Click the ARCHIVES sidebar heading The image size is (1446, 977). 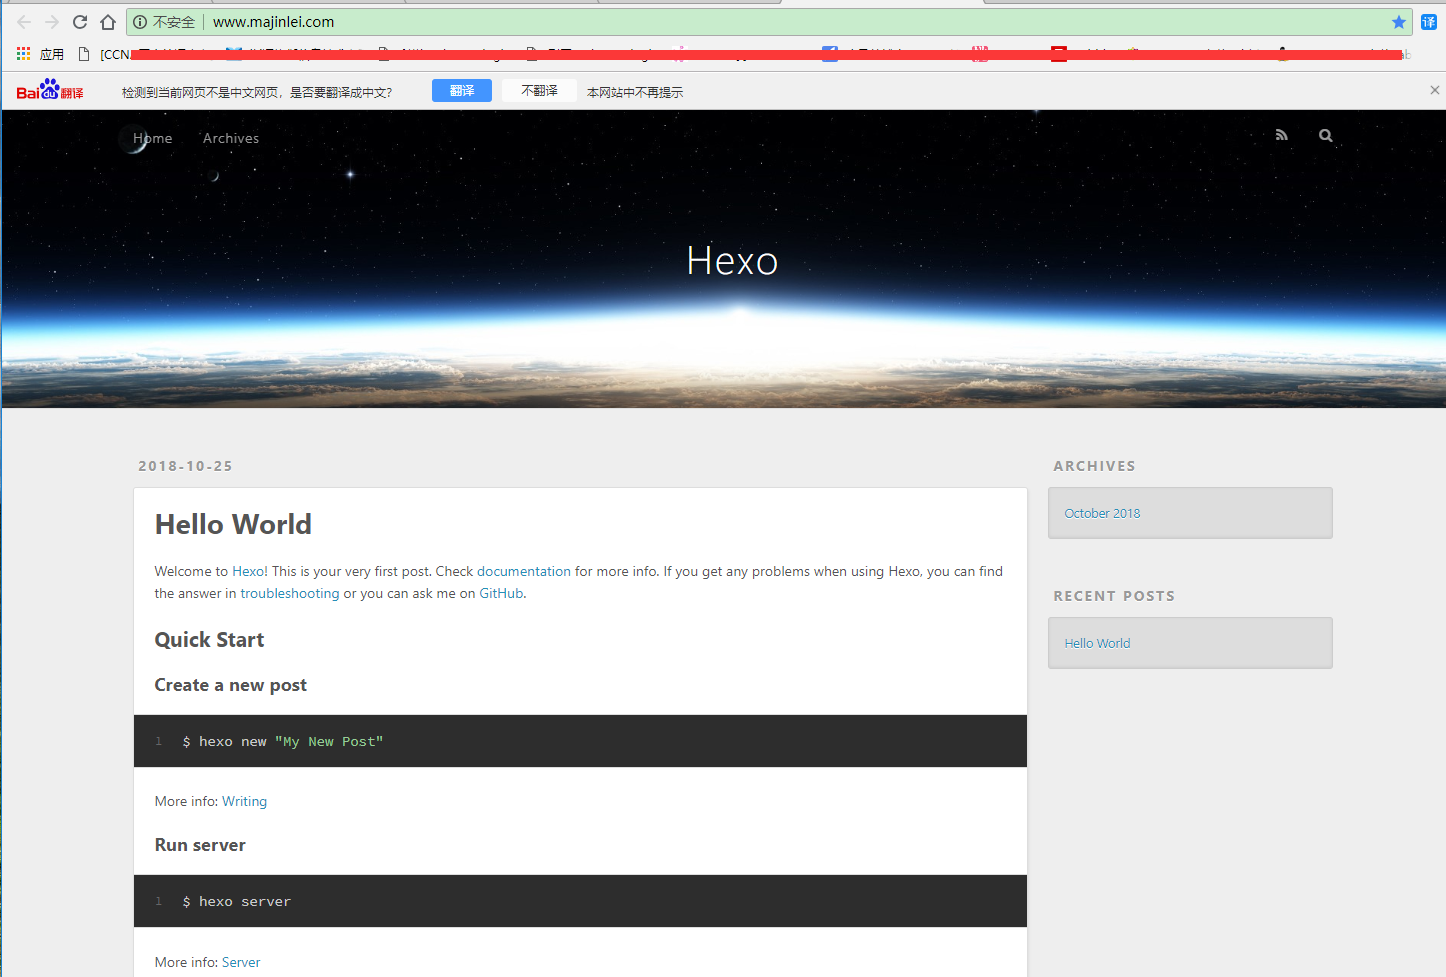pyautogui.click(x=1094, y=466)
